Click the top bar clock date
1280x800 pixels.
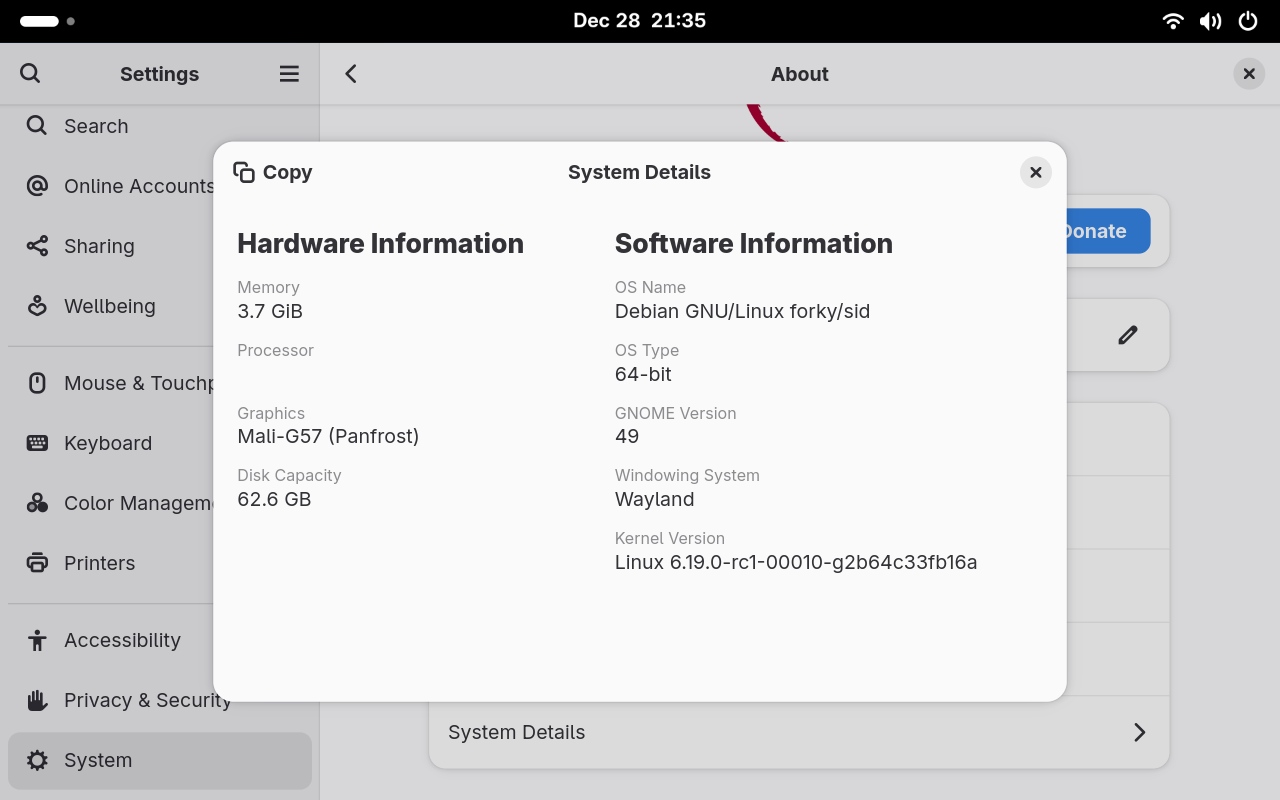pos(639,21)
